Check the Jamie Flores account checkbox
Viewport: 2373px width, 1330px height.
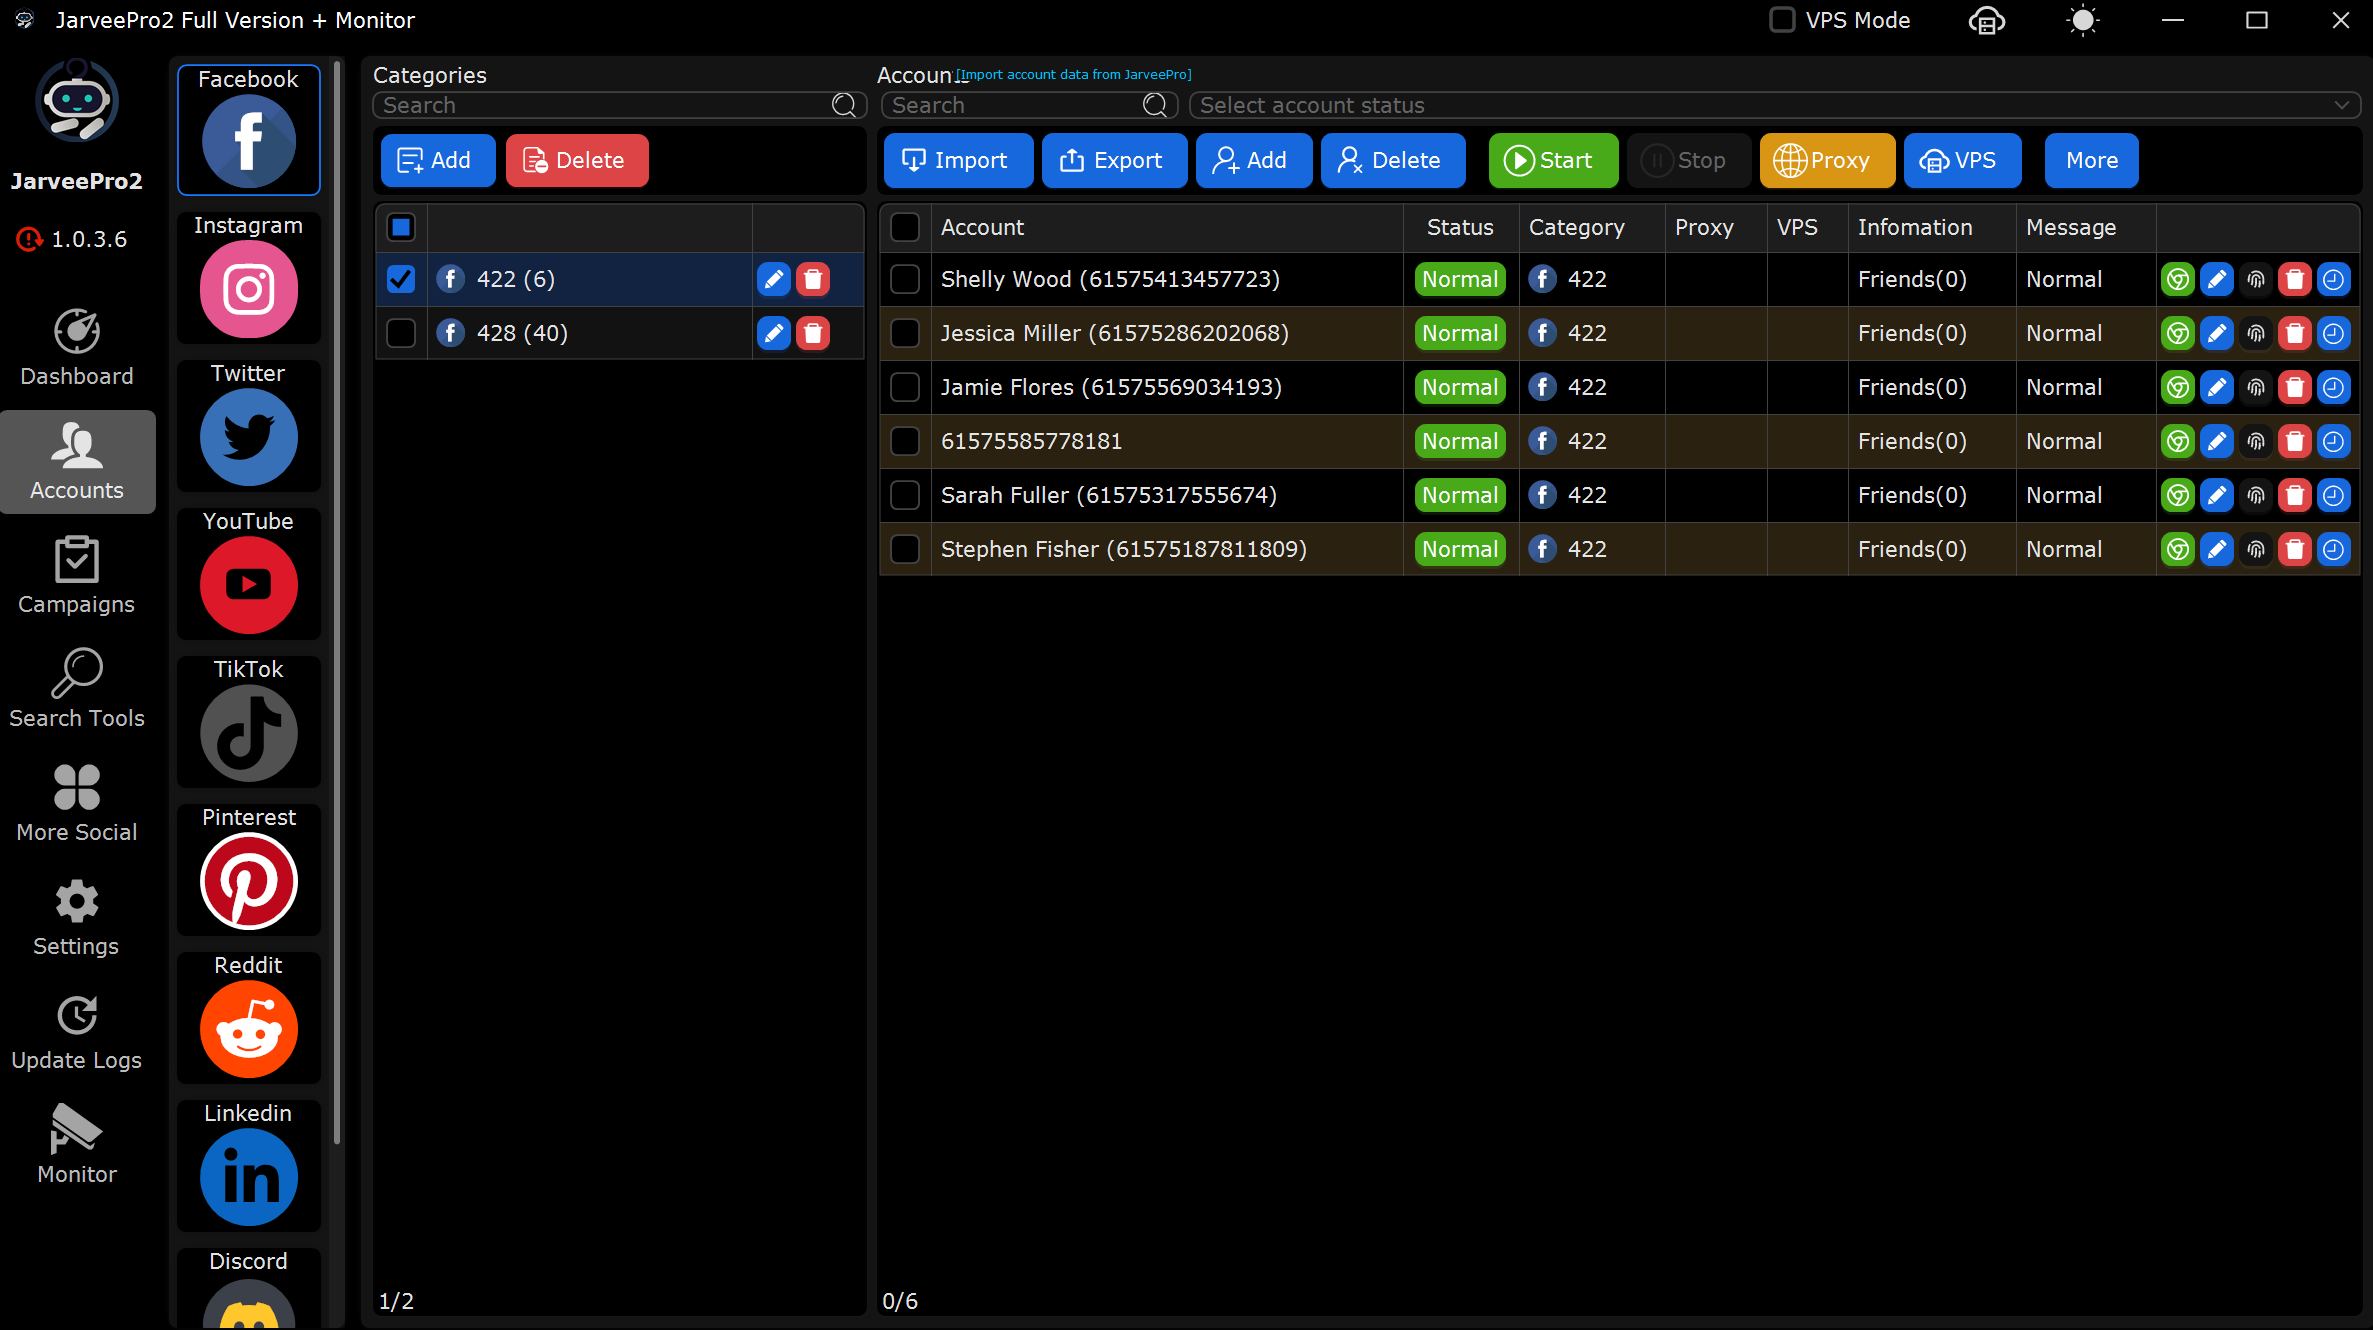pos(905,387)
